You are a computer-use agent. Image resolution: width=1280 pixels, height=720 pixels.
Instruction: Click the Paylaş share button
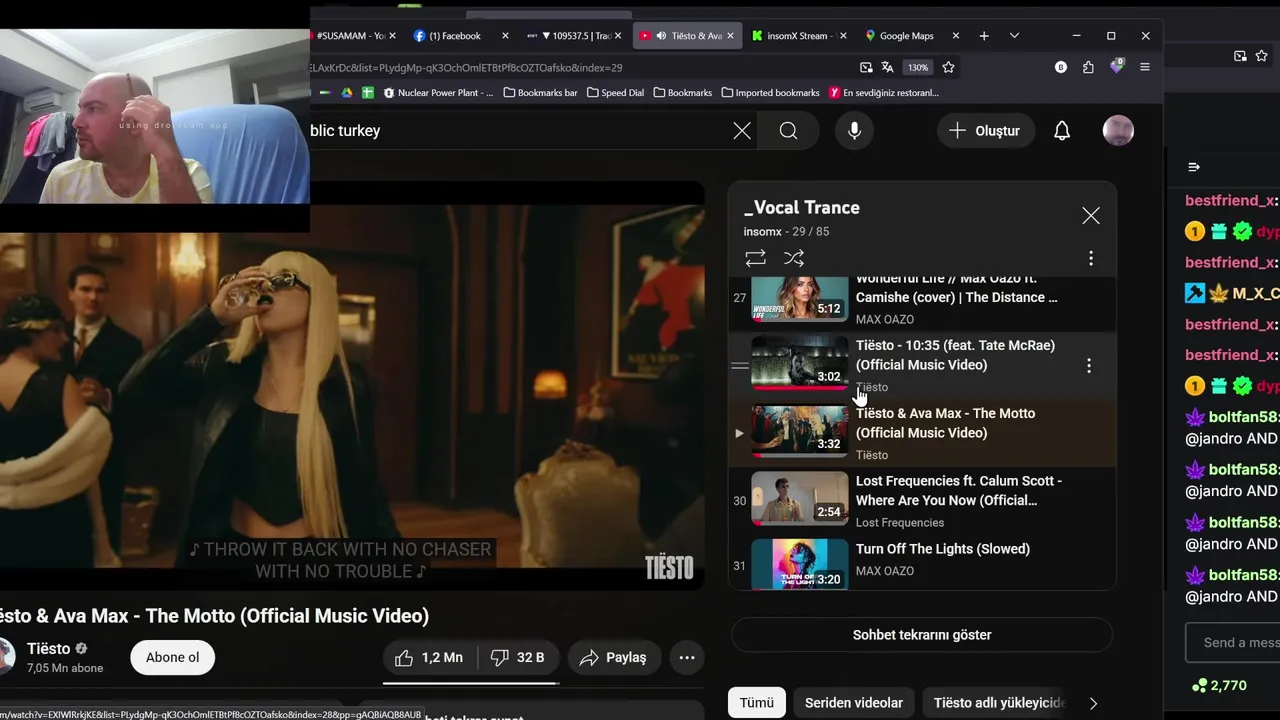point(614,657)
